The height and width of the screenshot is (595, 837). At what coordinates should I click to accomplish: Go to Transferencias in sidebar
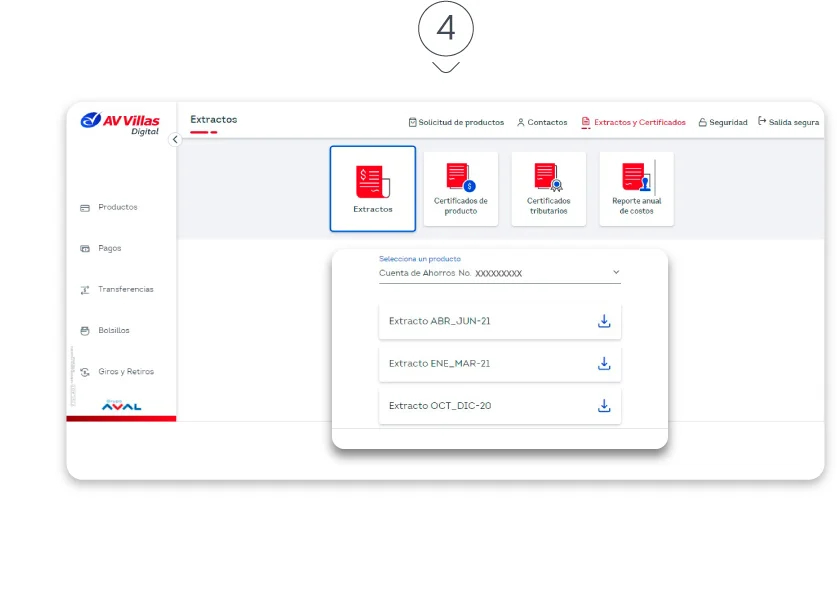[125, 289]
